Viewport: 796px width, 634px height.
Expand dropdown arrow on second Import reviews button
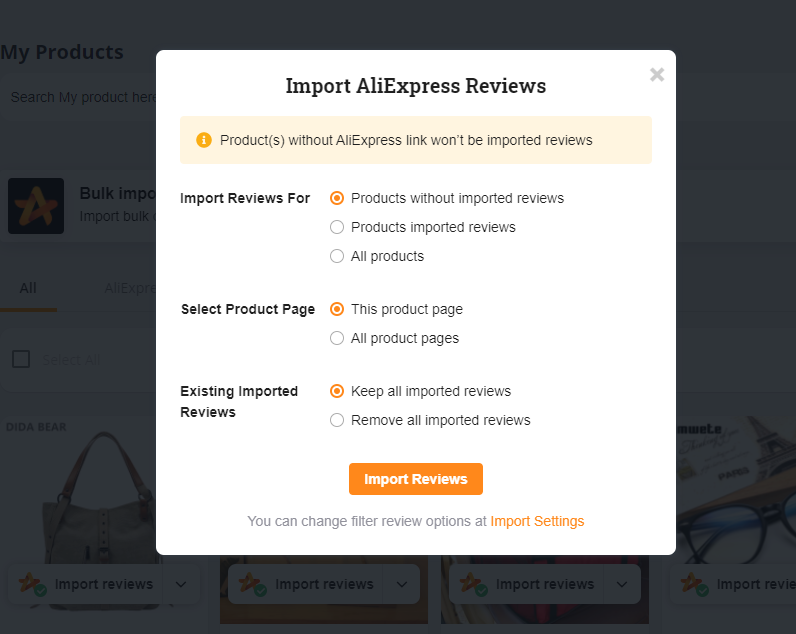pos(402,584)
